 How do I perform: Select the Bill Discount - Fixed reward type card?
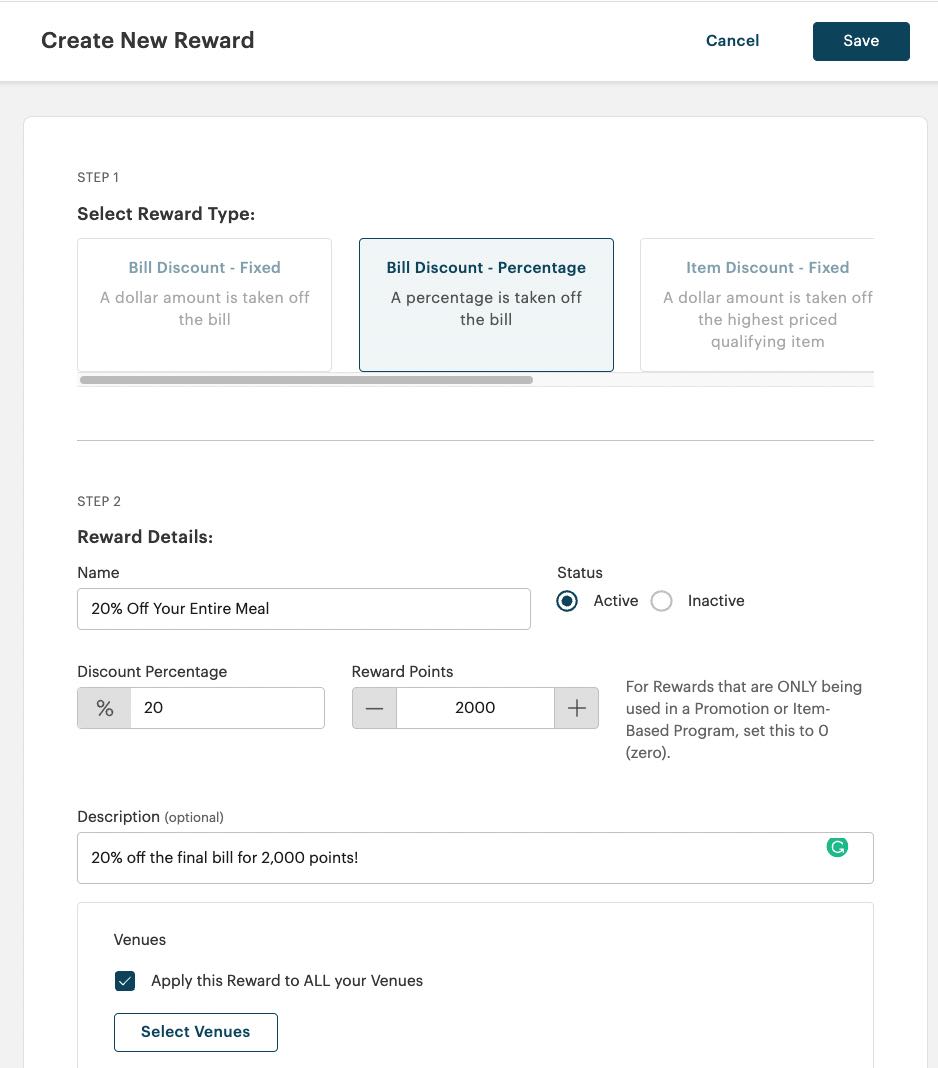click(x=204, y=302)
